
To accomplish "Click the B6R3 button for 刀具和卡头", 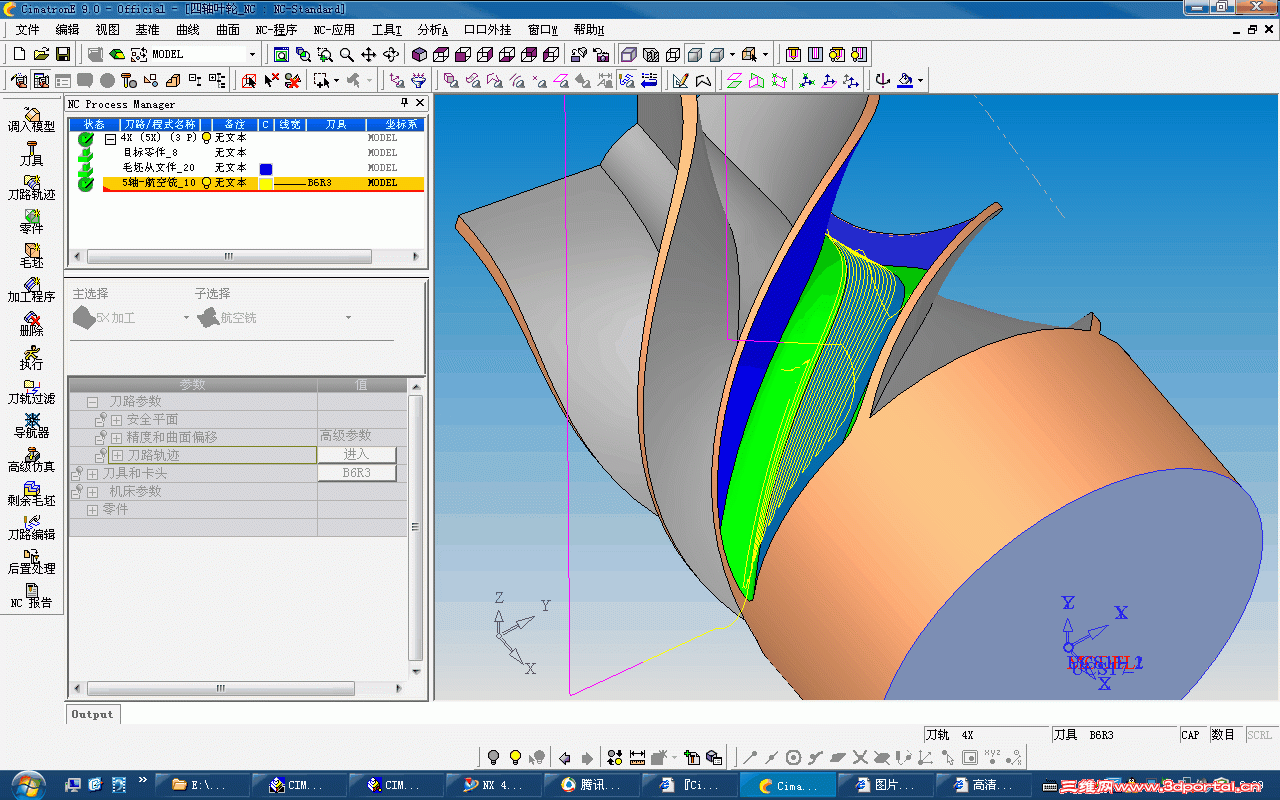I will click(357, 473).
